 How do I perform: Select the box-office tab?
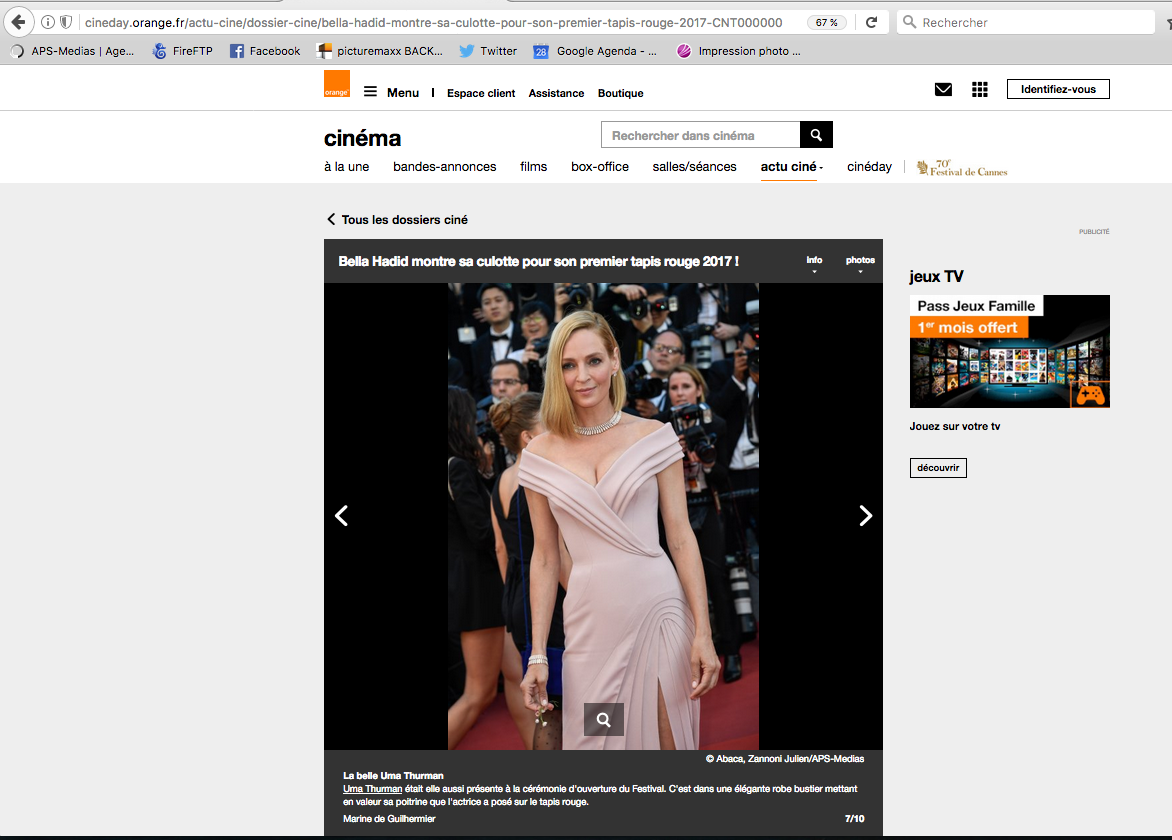[x=600, y=167]
